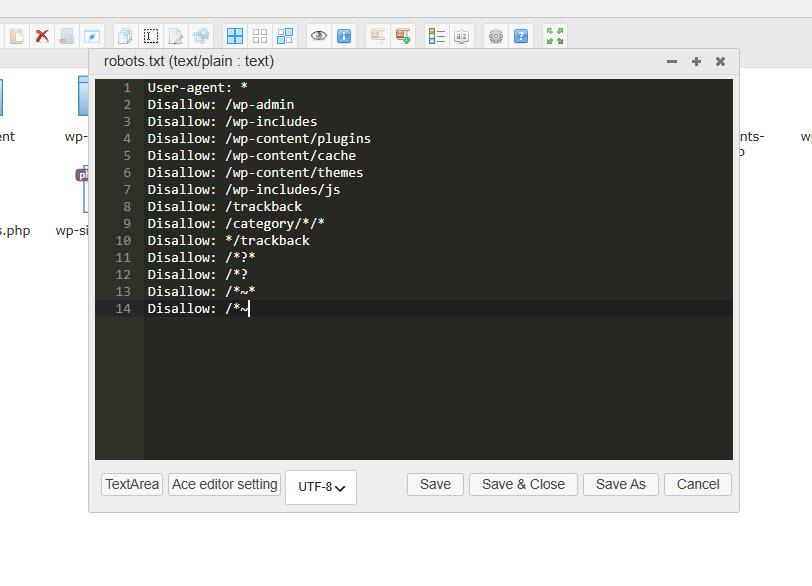Click the Select all icon
Viewport: 812px width, 586px height.
click(x=235, y=36)
